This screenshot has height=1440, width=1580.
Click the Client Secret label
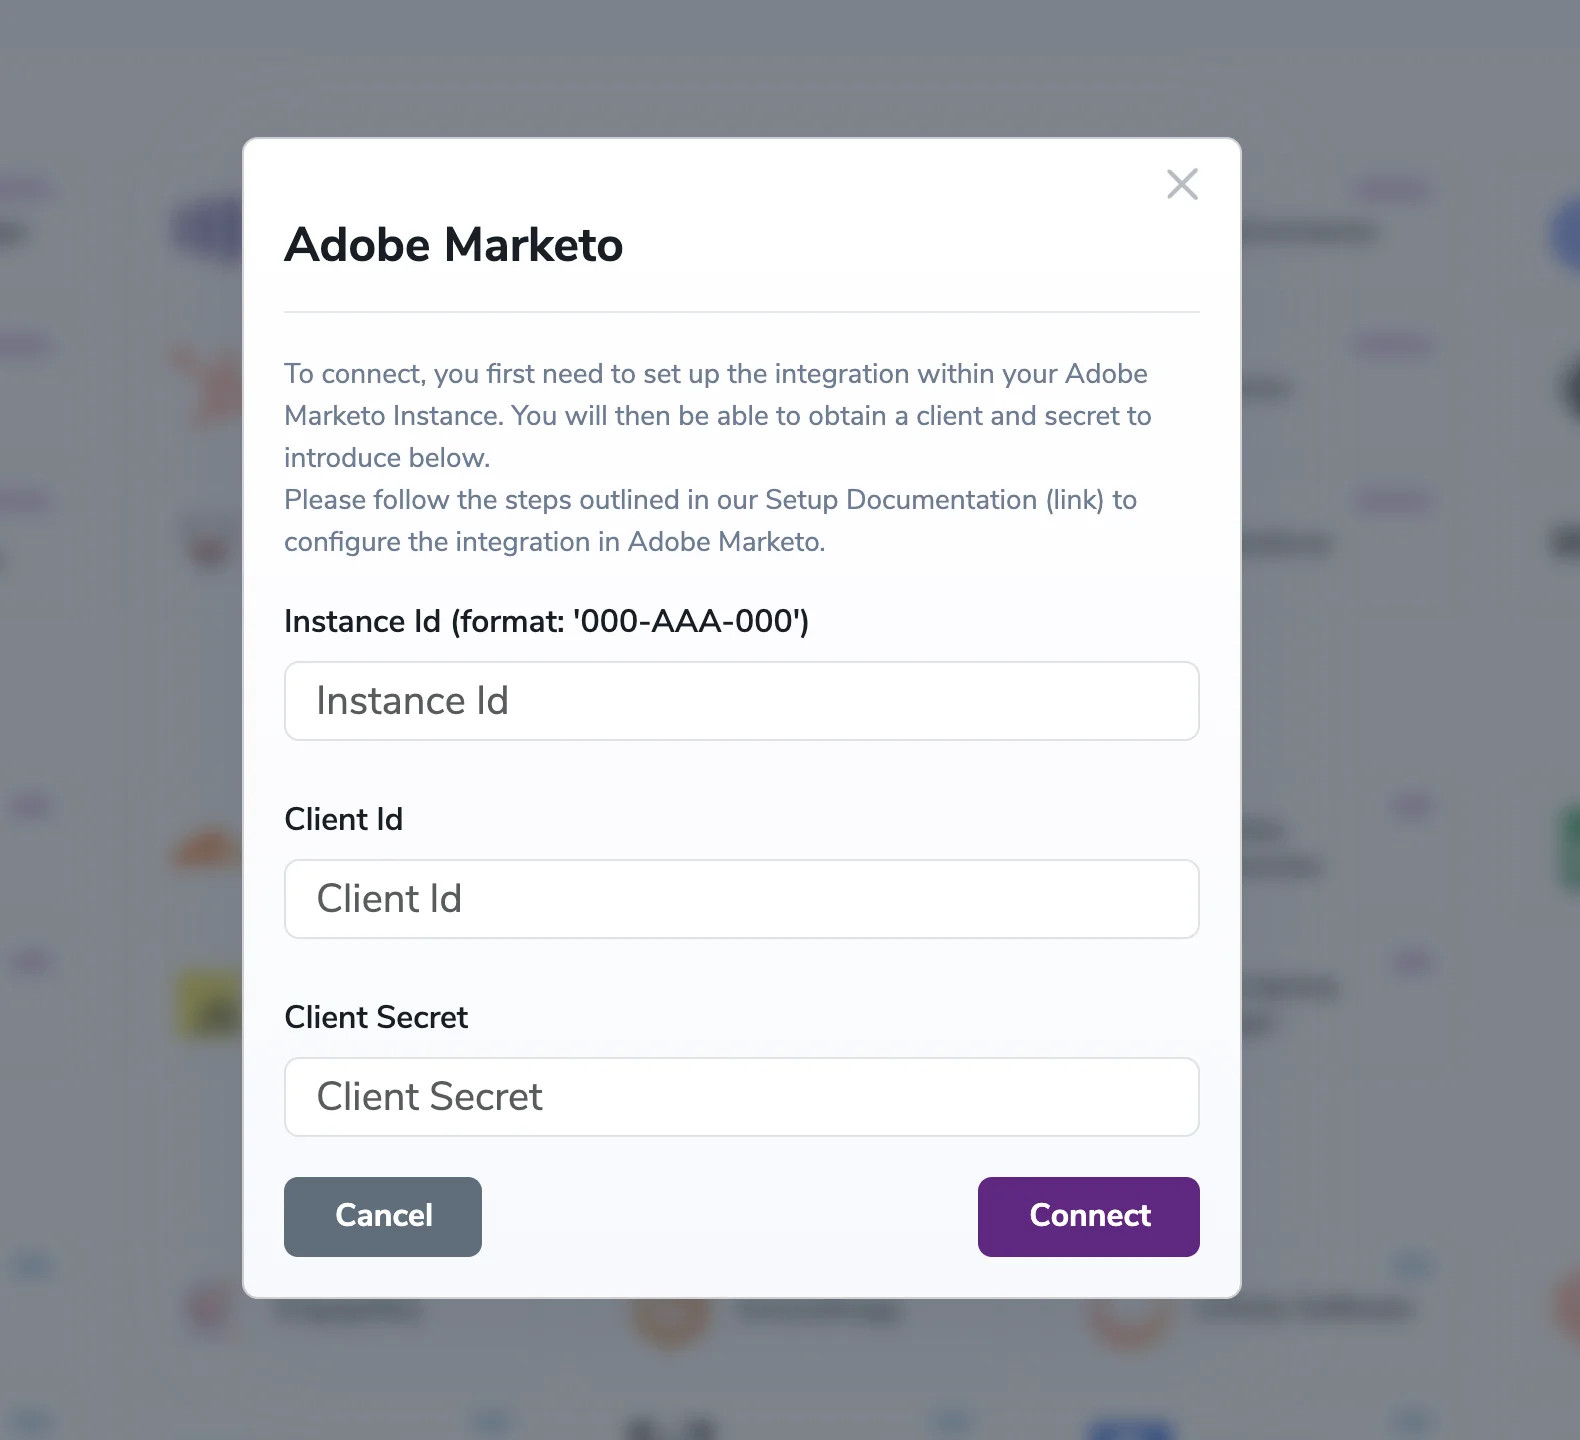(376, 1017)
